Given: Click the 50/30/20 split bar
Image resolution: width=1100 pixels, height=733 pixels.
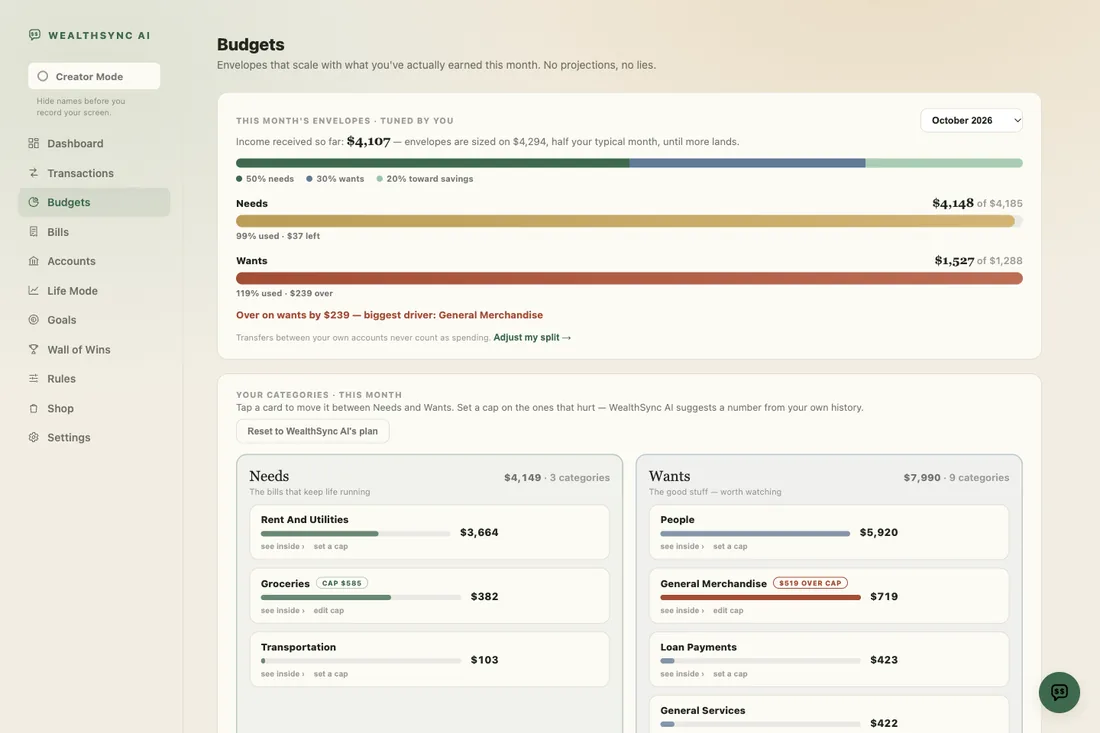Looking at the screenshot, I should tap(629, 163).
